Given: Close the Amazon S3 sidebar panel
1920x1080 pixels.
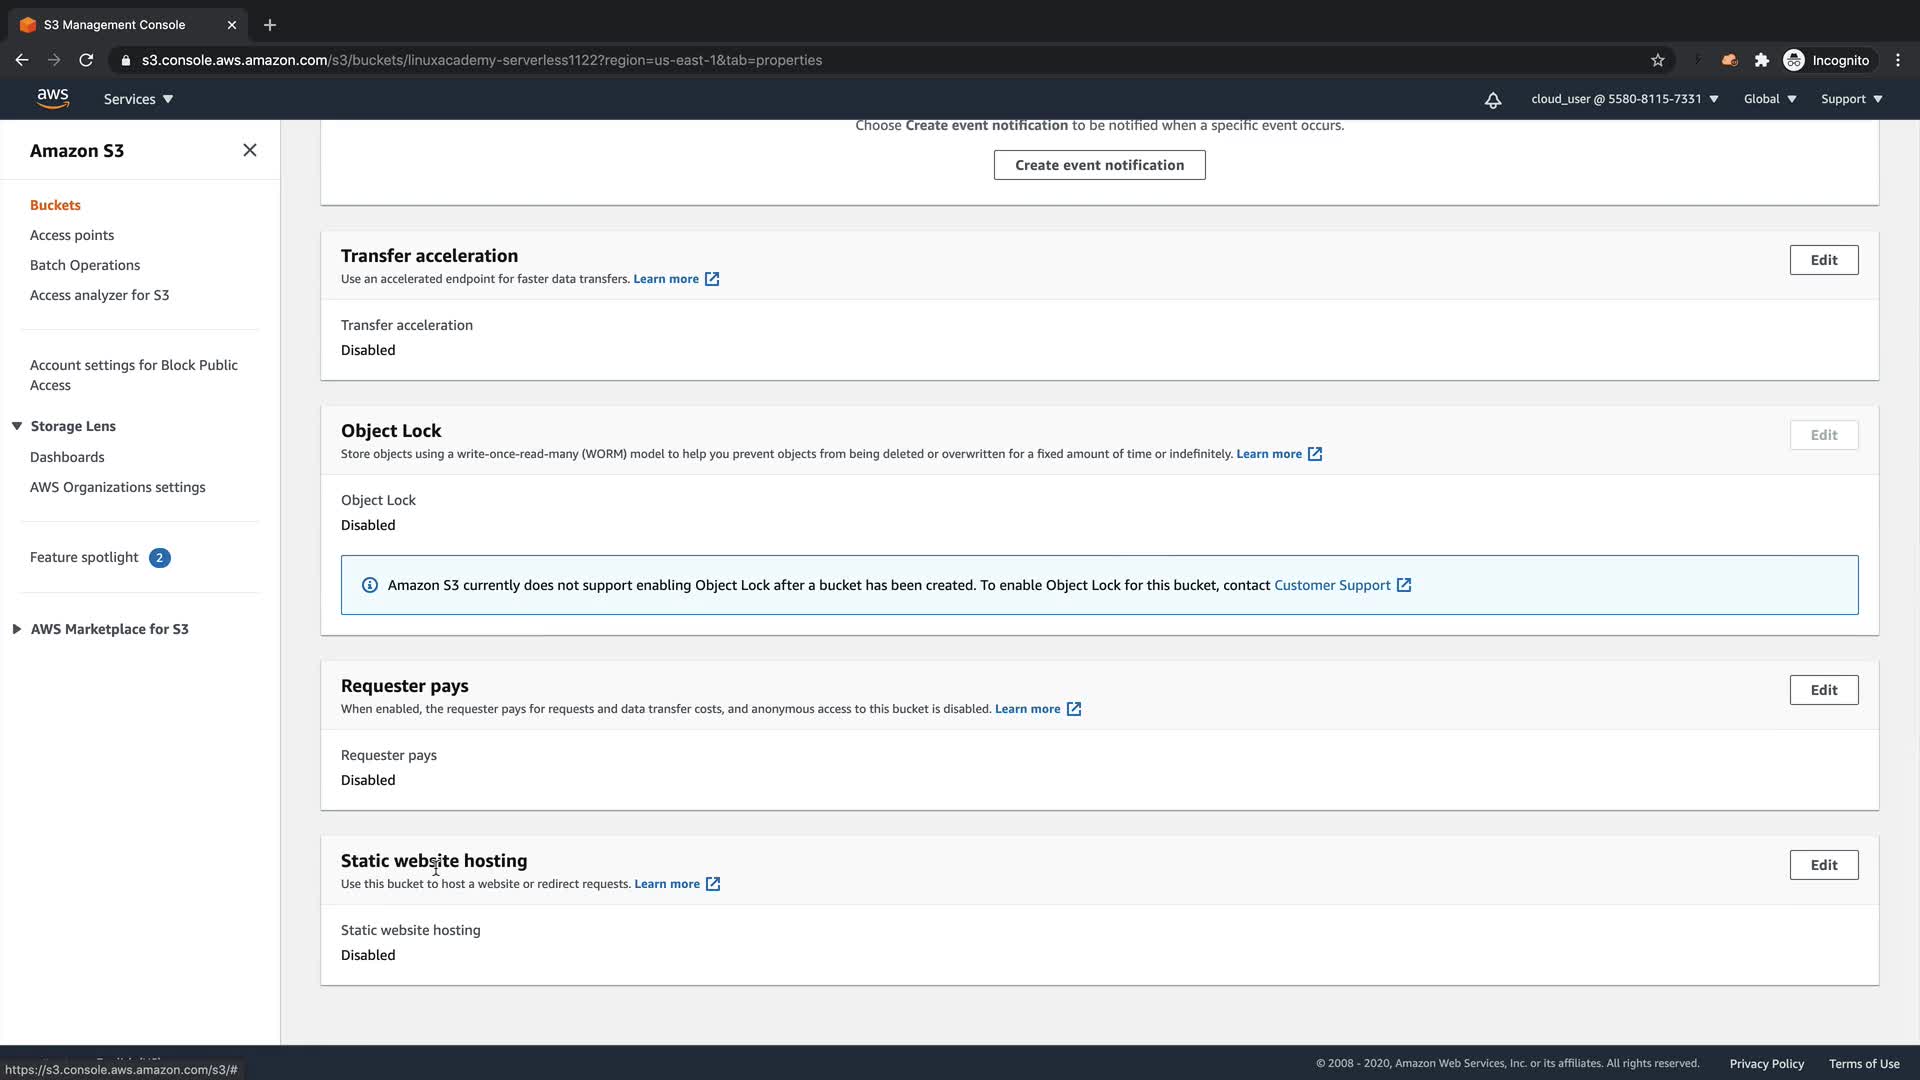Looking at the screenshot, I should [x=249, y=150].
